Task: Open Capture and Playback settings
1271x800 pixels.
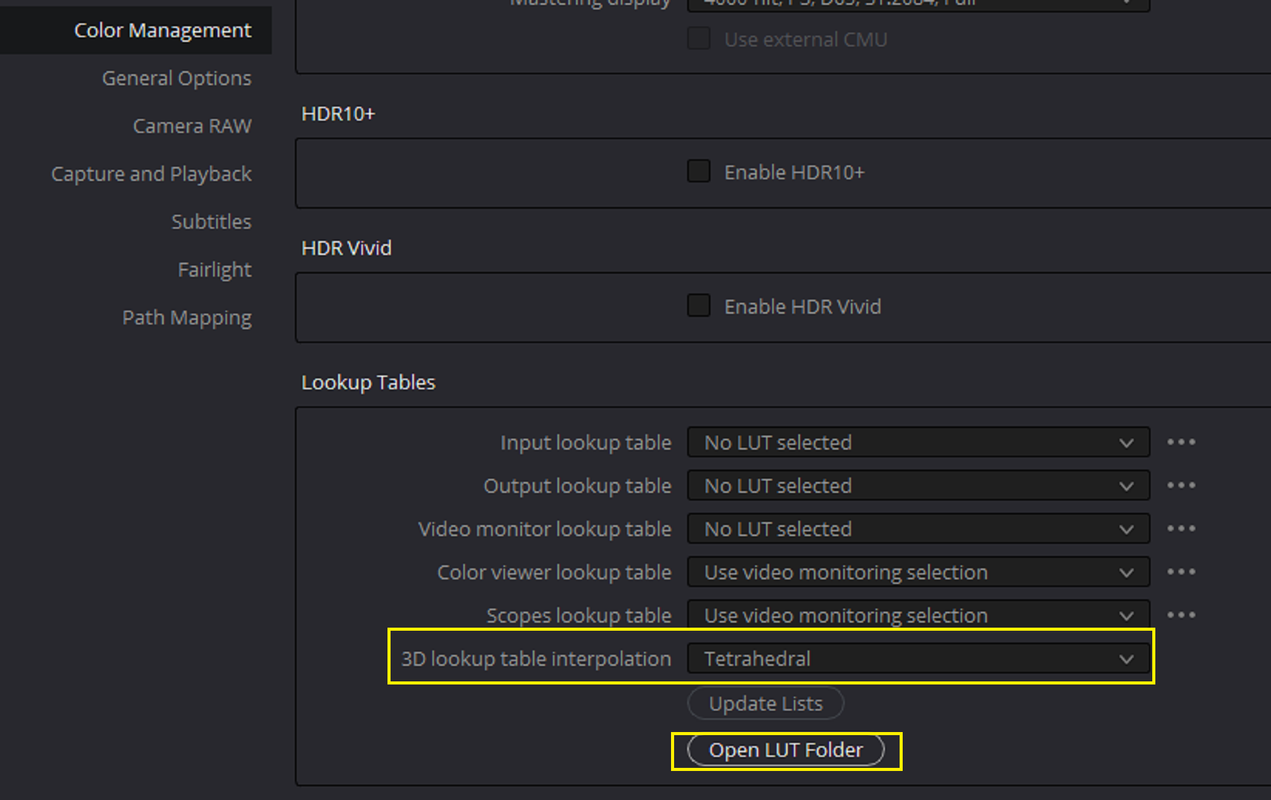Action: pyautogui.click(x=151, y=174)
